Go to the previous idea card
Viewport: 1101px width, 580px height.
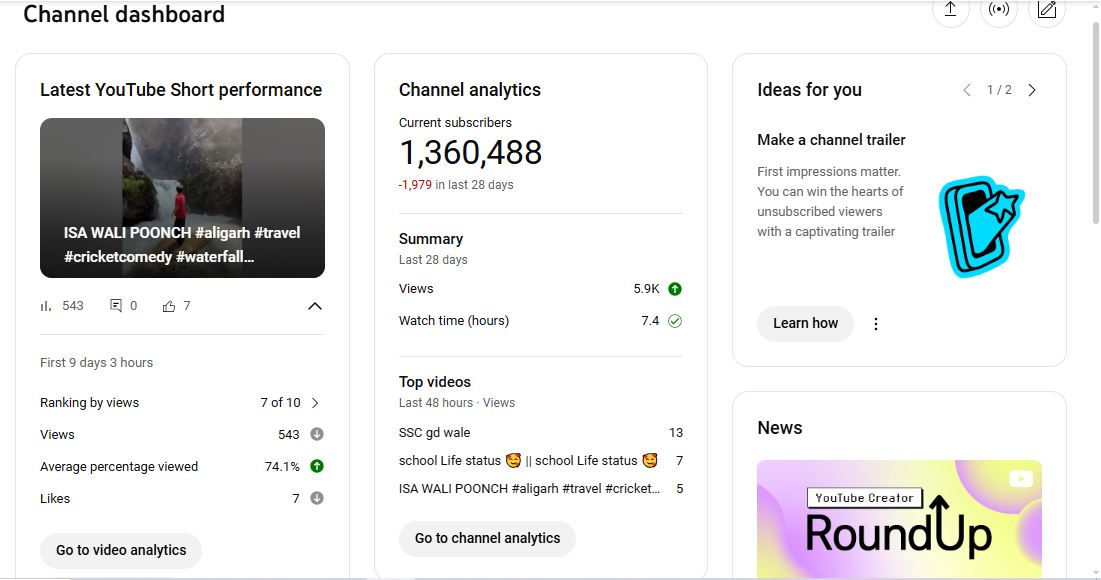(967, 90)
